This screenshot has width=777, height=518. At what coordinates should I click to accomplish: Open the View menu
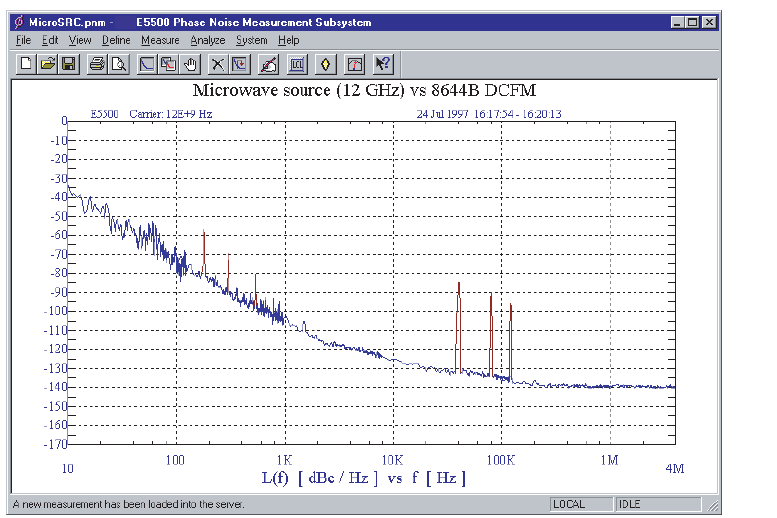click(80, 40)
